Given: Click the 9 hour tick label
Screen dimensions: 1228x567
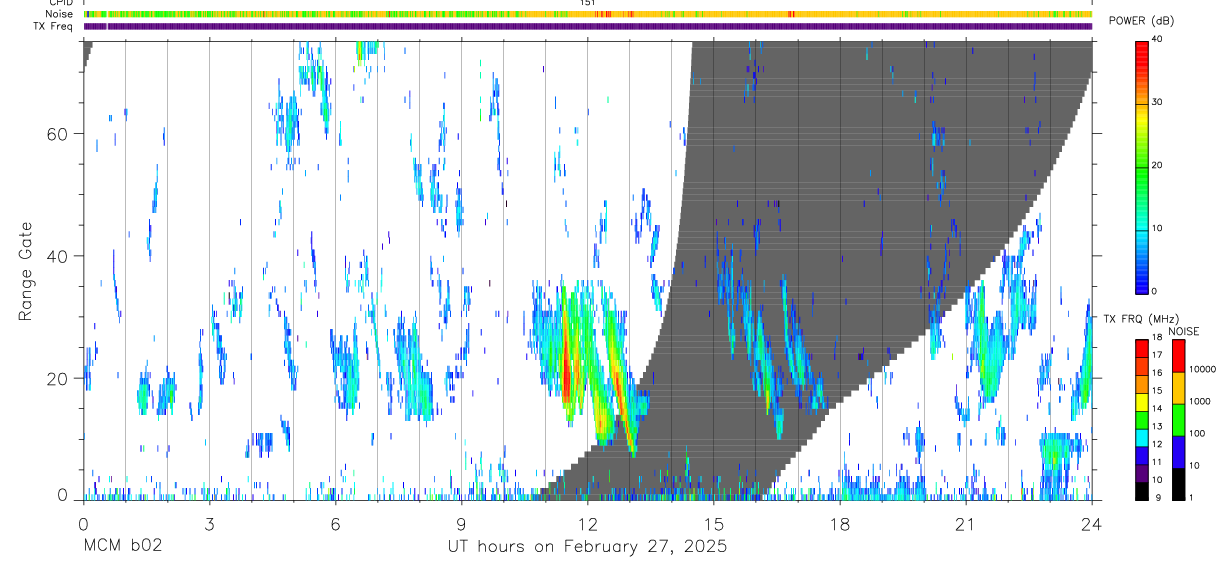Looking at the screenshot, I should click(461, 524).
